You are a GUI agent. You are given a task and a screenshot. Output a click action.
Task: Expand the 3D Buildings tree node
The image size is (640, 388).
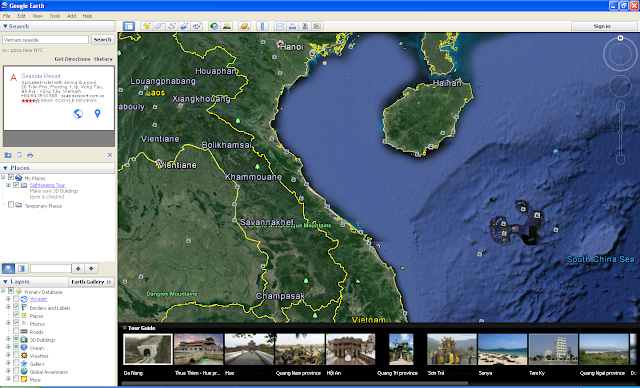[8, 339]
